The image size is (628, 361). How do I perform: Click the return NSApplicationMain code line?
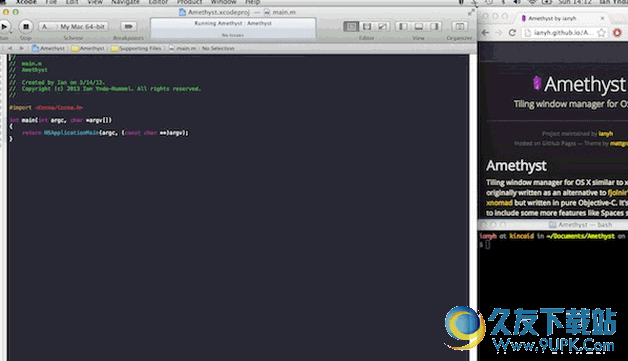(x=105, y=133)
